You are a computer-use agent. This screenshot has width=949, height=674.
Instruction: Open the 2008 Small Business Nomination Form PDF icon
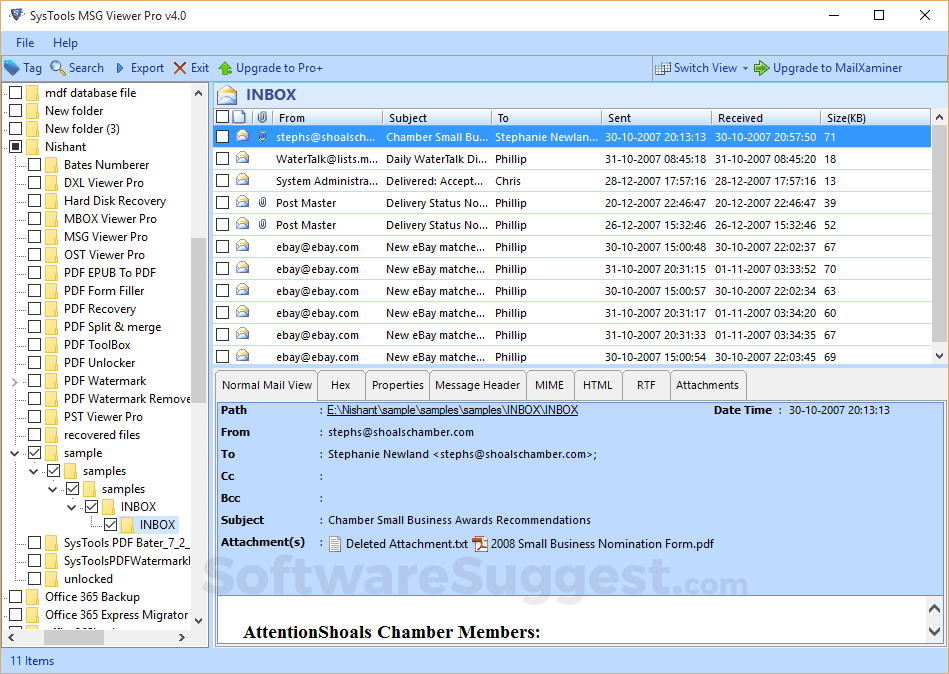480,544
